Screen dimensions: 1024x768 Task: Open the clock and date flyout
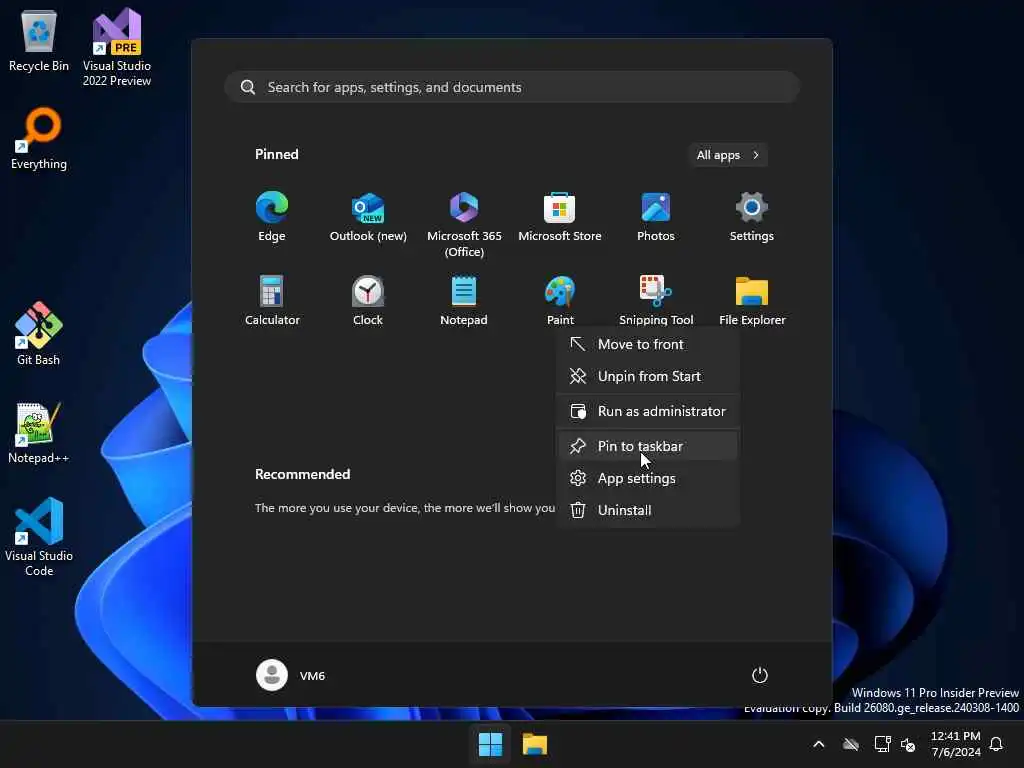tap(955, 744)
